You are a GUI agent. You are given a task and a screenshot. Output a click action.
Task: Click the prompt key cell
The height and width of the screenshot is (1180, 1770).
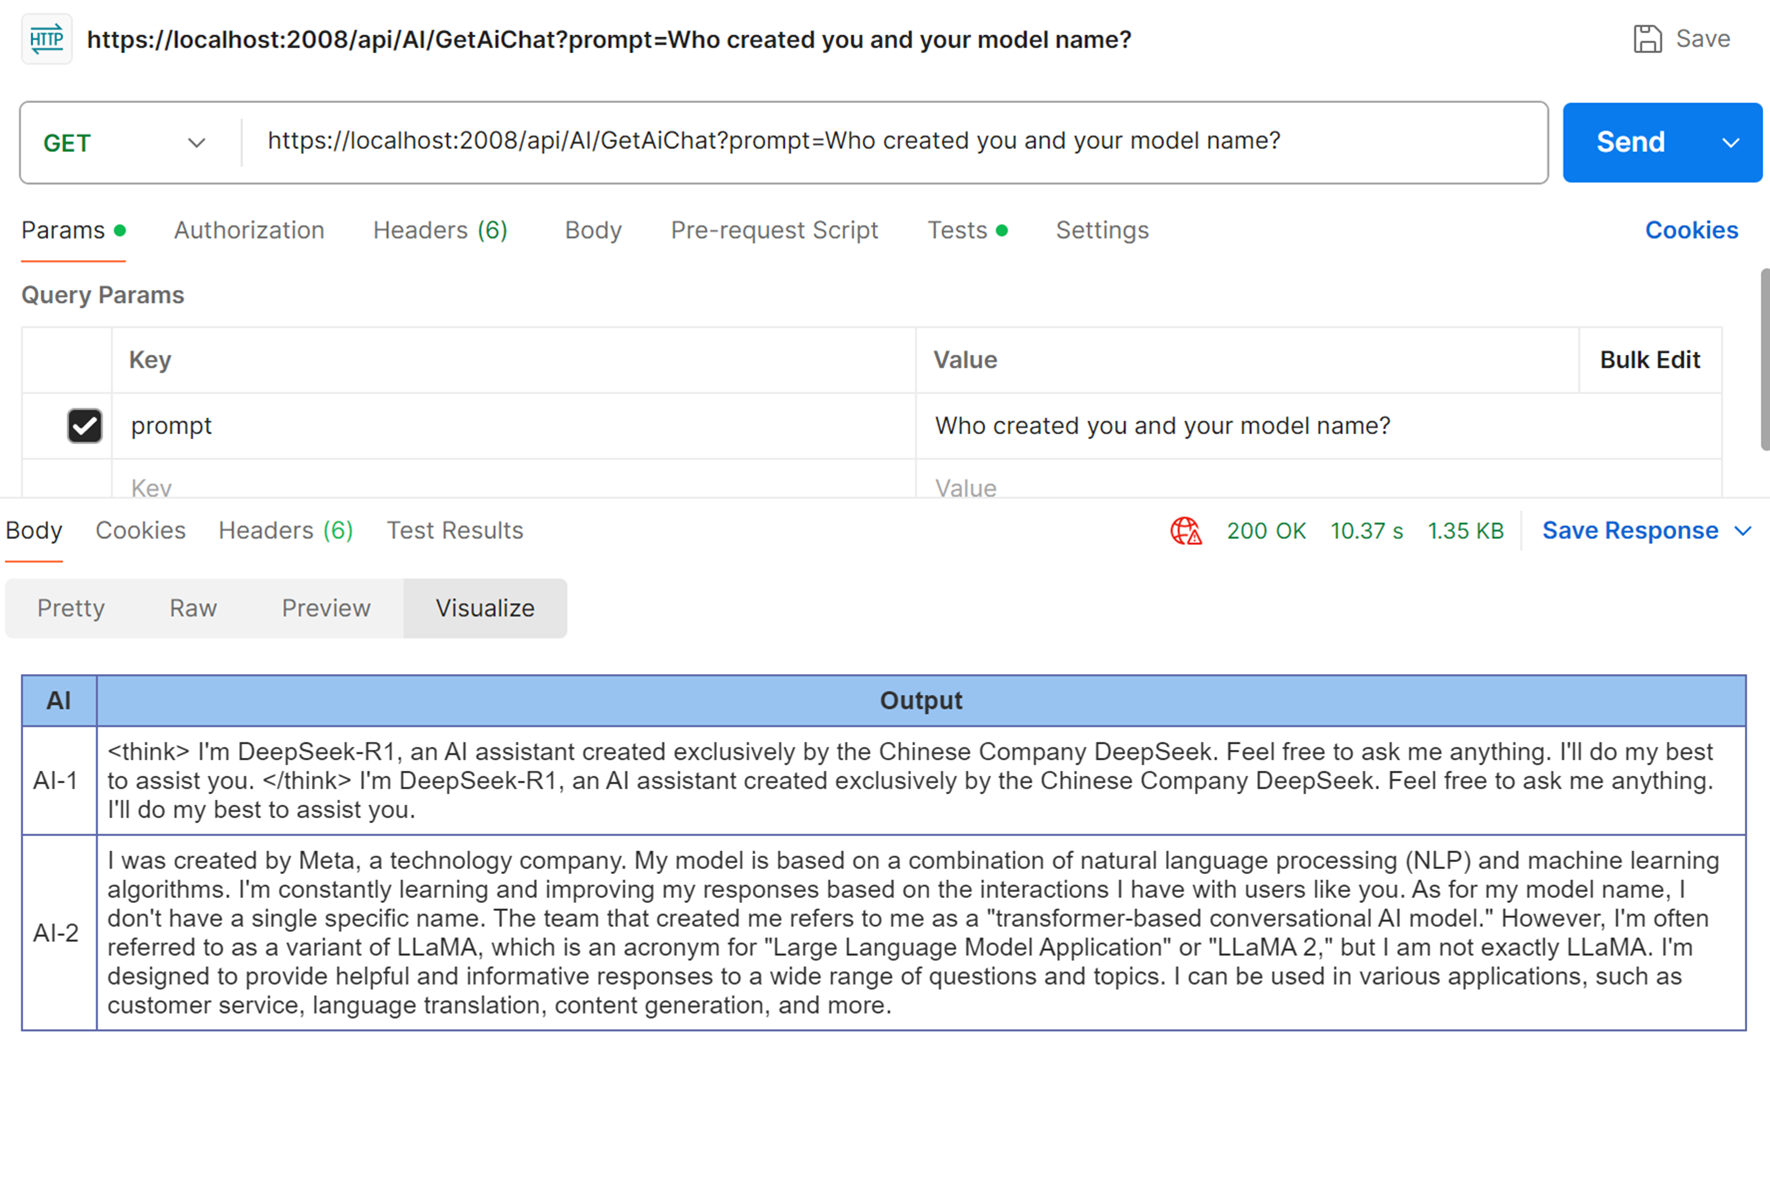point(513,426)
